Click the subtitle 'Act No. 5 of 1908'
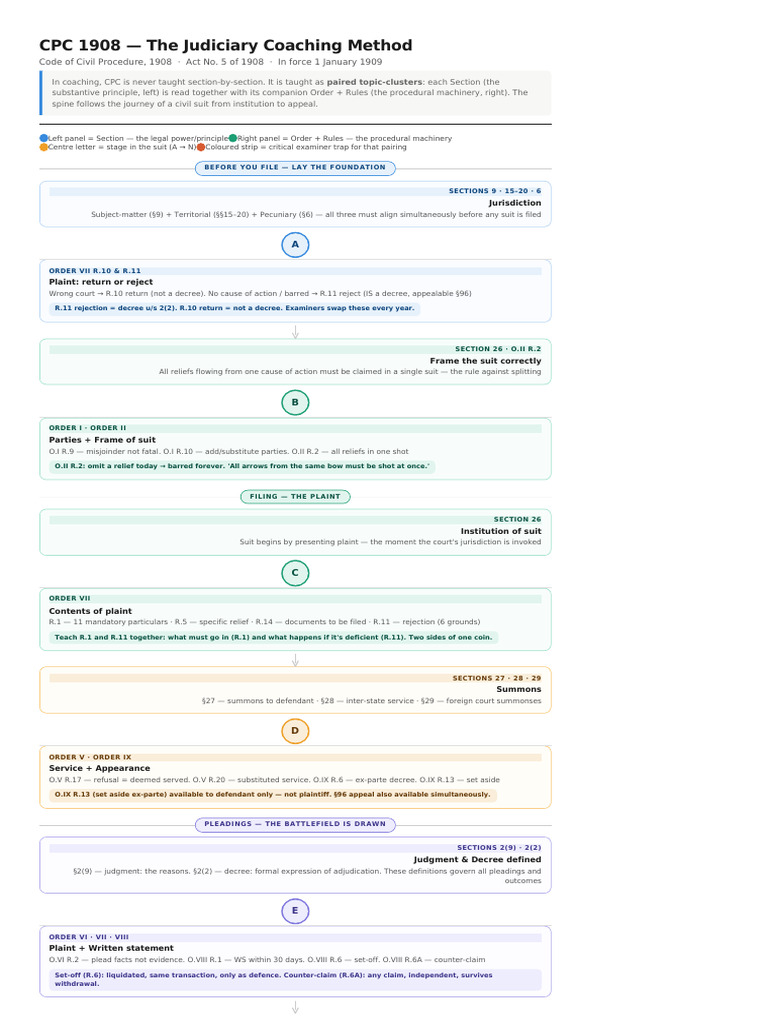Image resolution: width=768 pixels, height=1024 pixels. tap(225, 61)
